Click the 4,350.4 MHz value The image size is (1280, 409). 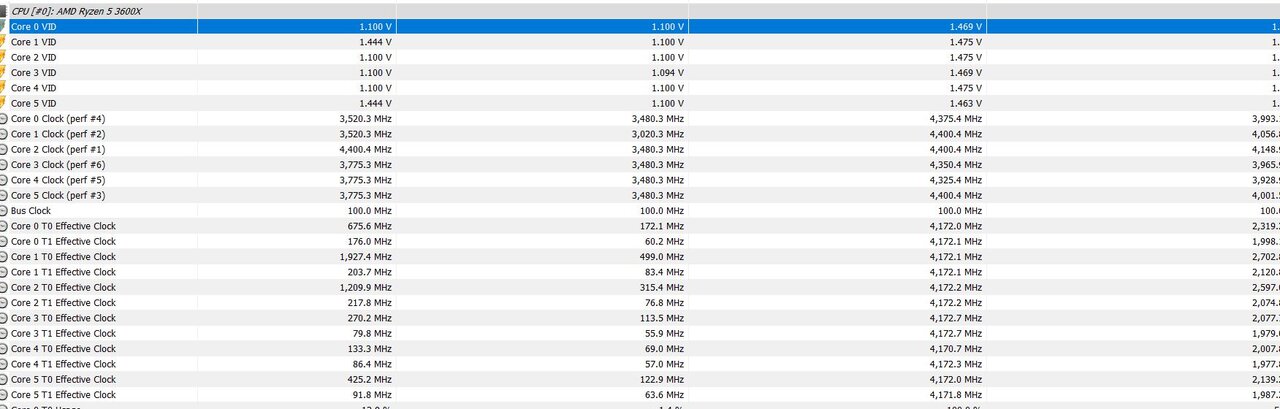click(956, 165)
